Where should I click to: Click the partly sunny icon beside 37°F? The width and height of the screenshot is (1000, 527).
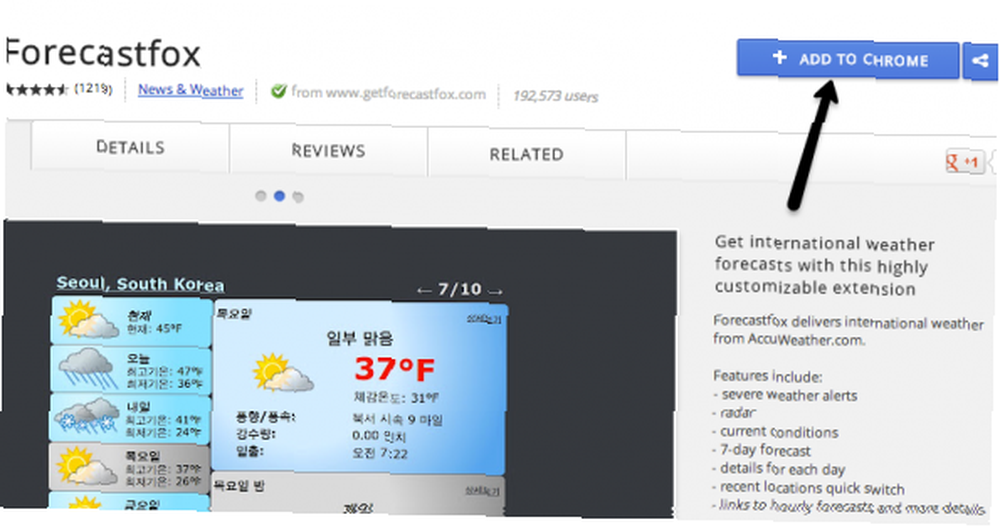click(283, 373)
